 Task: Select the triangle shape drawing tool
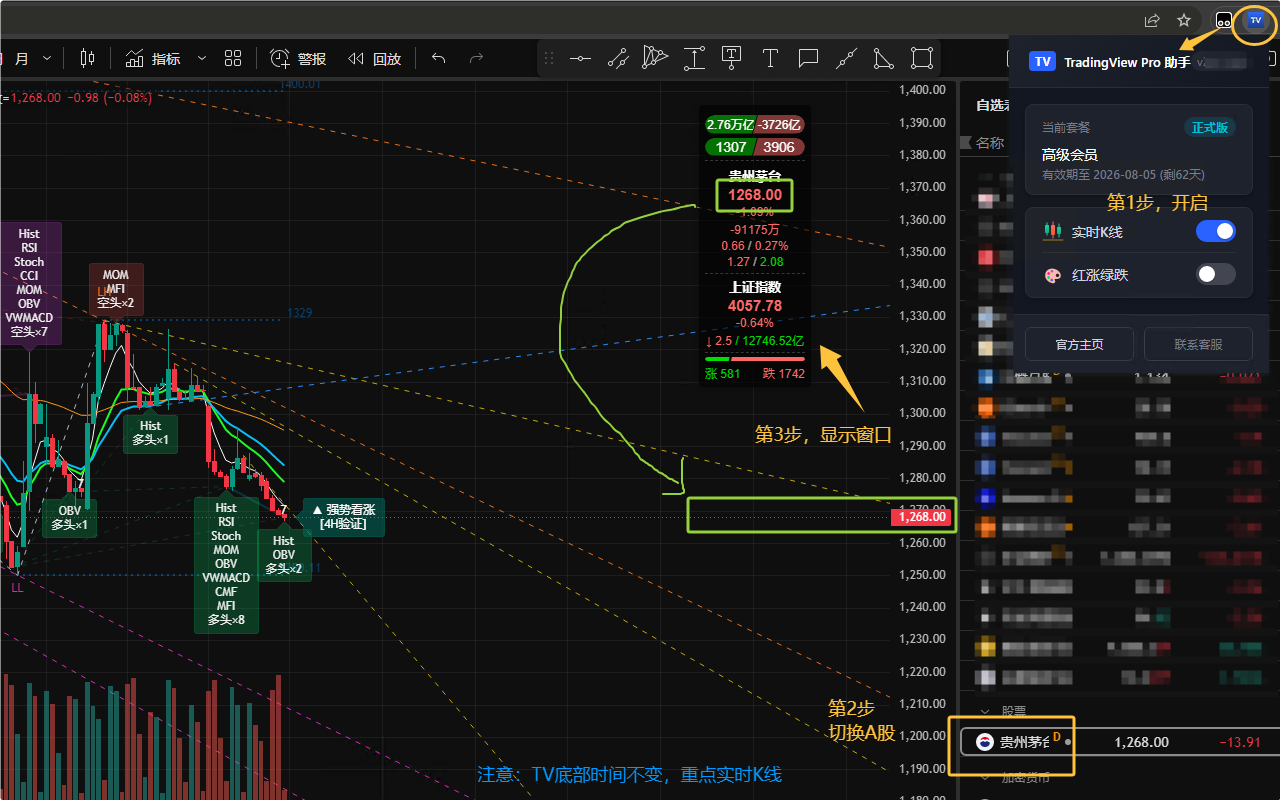884,58
